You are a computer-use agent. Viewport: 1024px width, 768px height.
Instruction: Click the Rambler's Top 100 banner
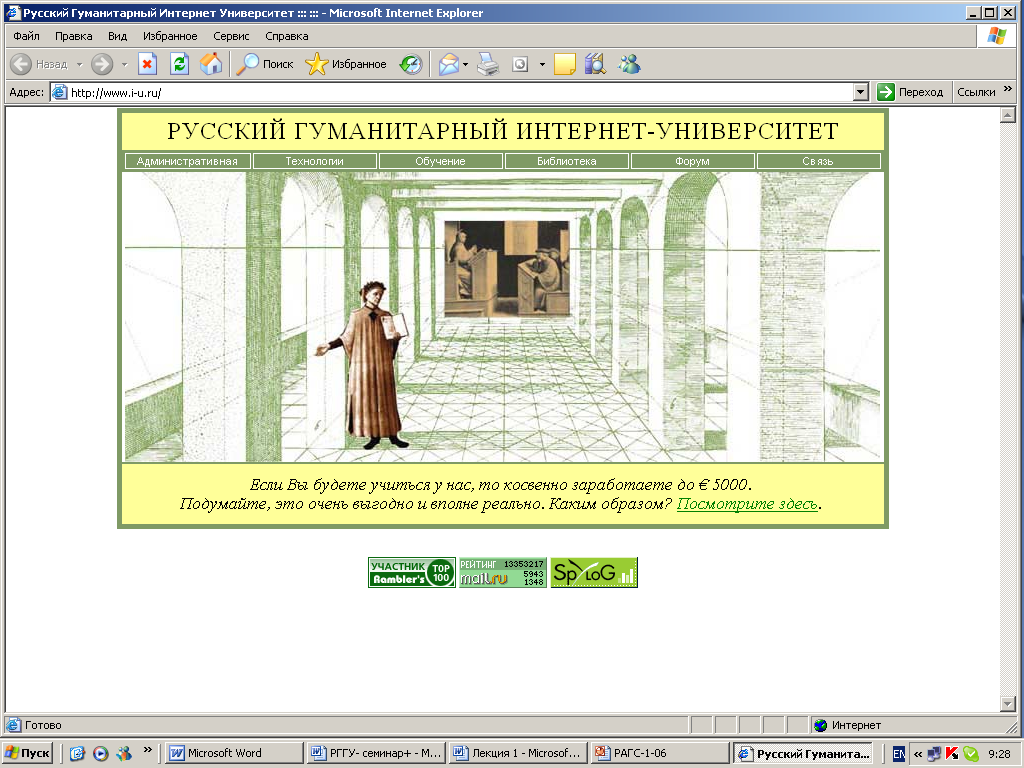(x=411, y=573)
